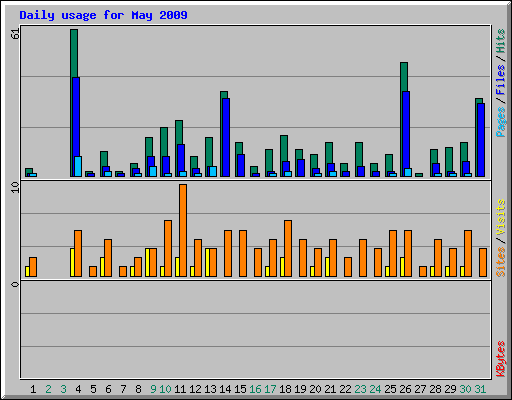Select day label "29" on the x-axis
The height and width of the screenshot is (400, 512).
(x=450, y=389)
